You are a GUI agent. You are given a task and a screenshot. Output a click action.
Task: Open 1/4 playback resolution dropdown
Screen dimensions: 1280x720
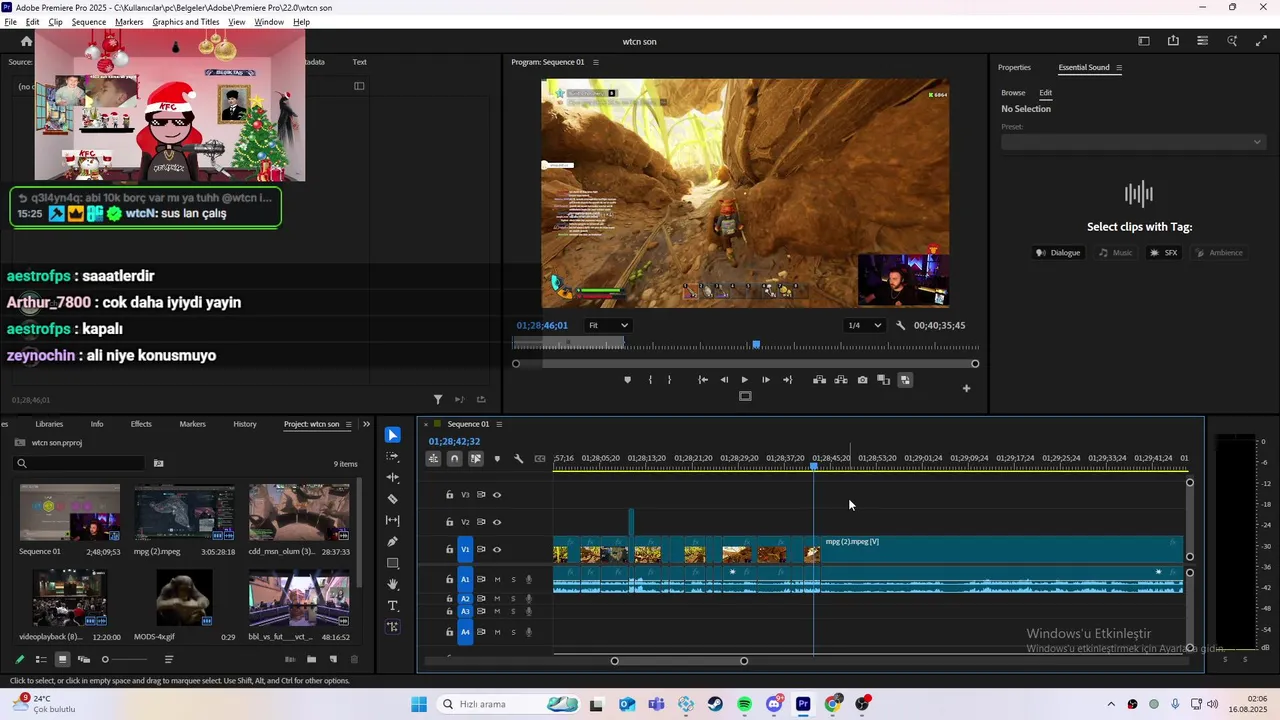click(865, 325)
